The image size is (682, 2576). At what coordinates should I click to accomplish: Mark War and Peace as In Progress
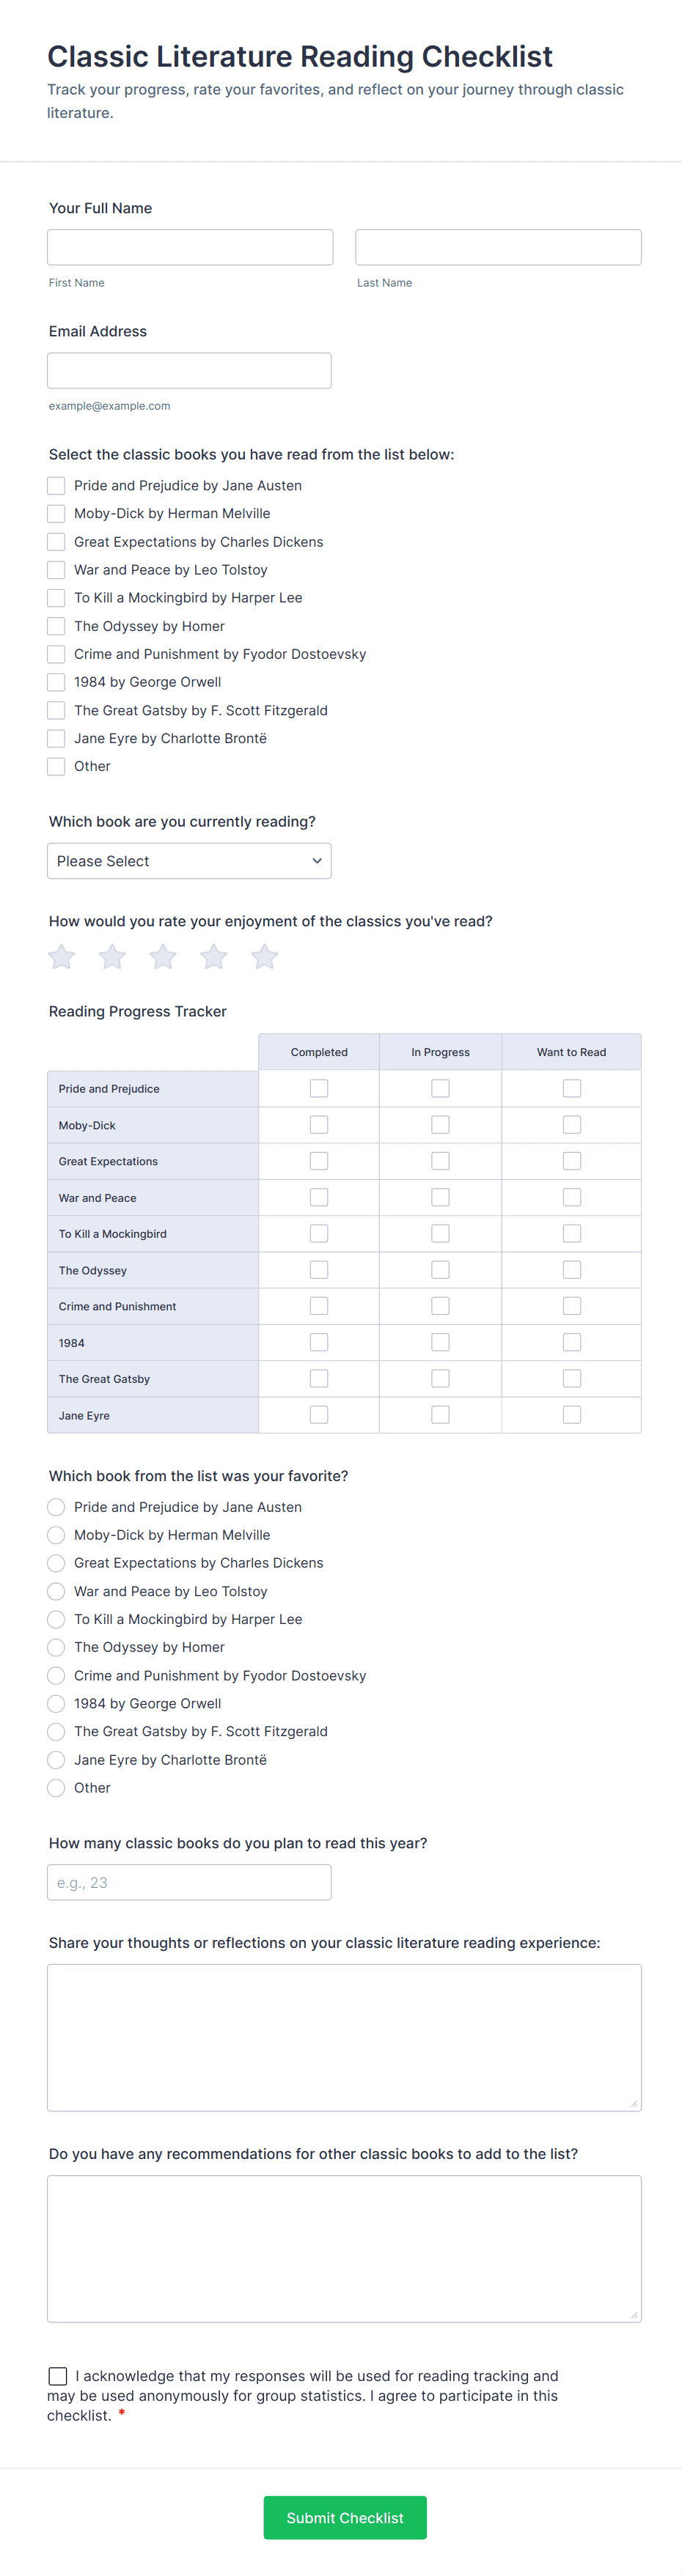coord(440,1197)
